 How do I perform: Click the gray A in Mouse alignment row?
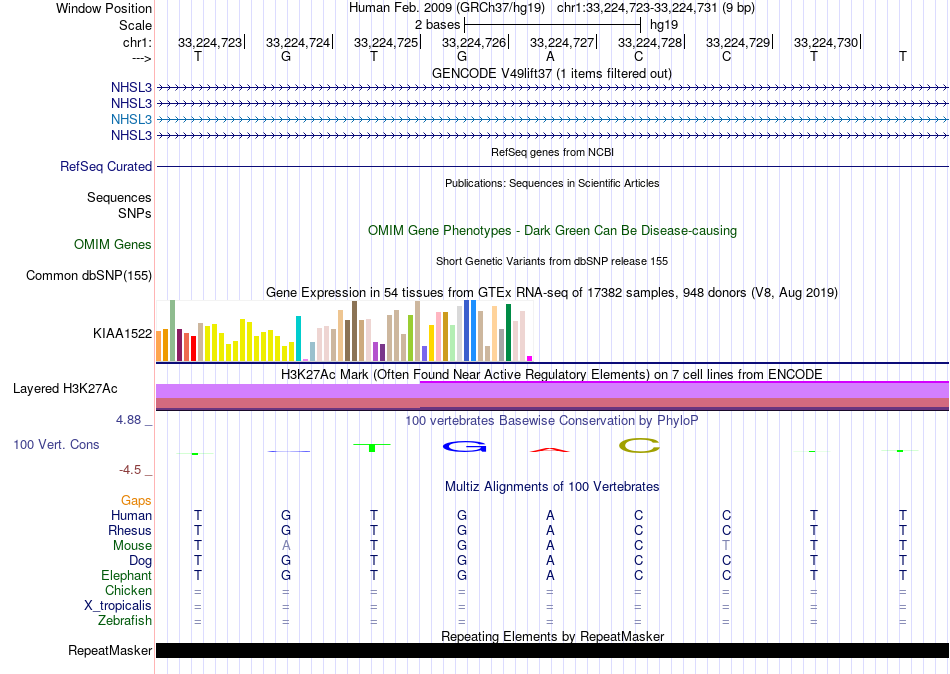pyautogui.click(x=286, y=546)
